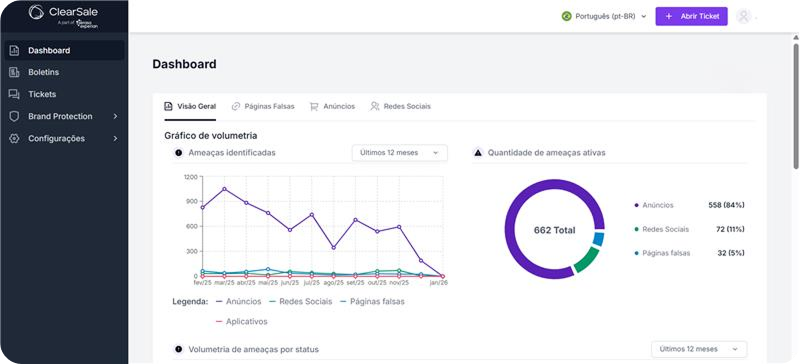Click the 72 (11%) value
Image resolution: width=800 pixels, height=364 pixels.
[730, 229]
